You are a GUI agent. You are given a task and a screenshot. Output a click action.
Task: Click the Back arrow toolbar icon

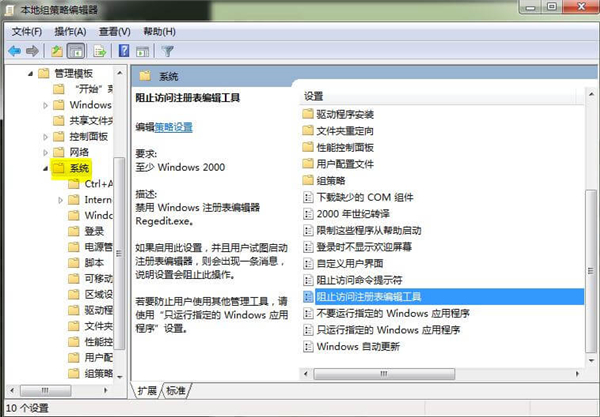point(14,50)
